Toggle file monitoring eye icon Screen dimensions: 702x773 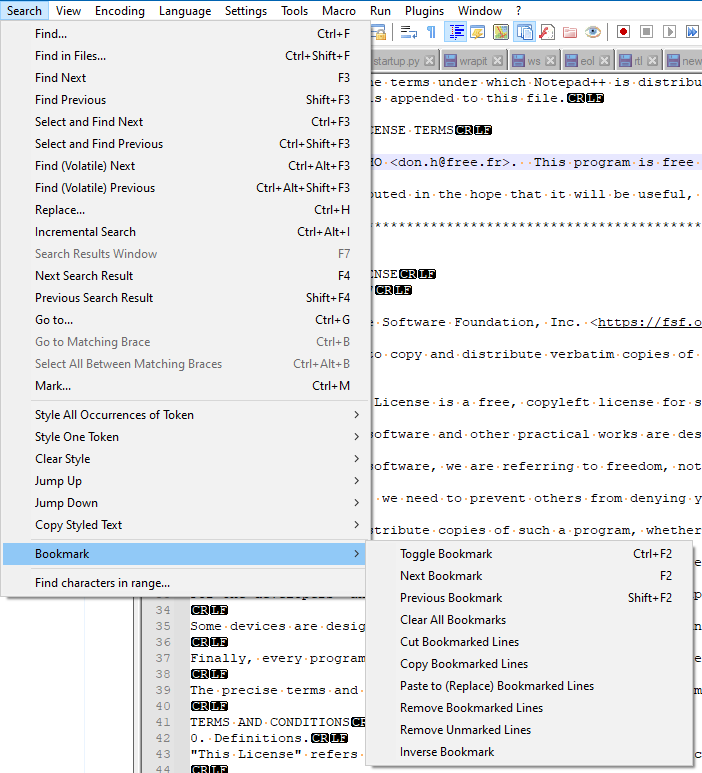(x=593, y=33)
